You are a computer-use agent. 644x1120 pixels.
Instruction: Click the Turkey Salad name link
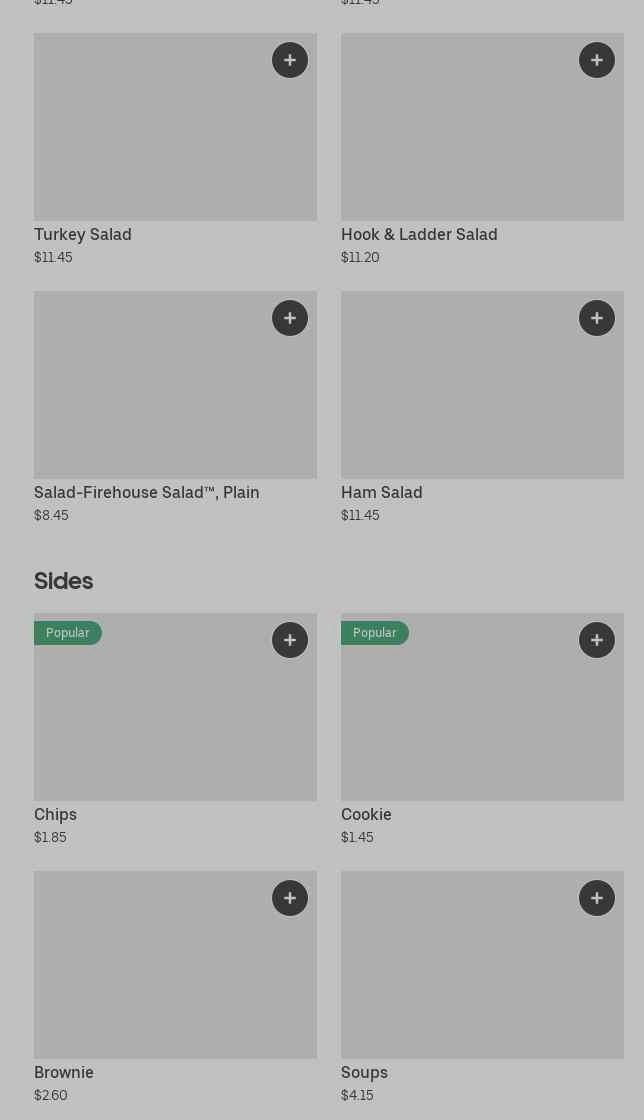point(83,234)
